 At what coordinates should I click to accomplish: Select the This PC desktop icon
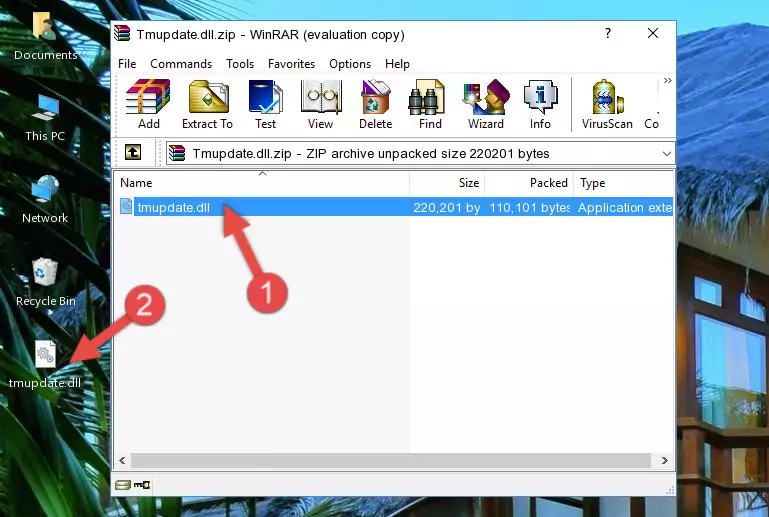(45, 118)
